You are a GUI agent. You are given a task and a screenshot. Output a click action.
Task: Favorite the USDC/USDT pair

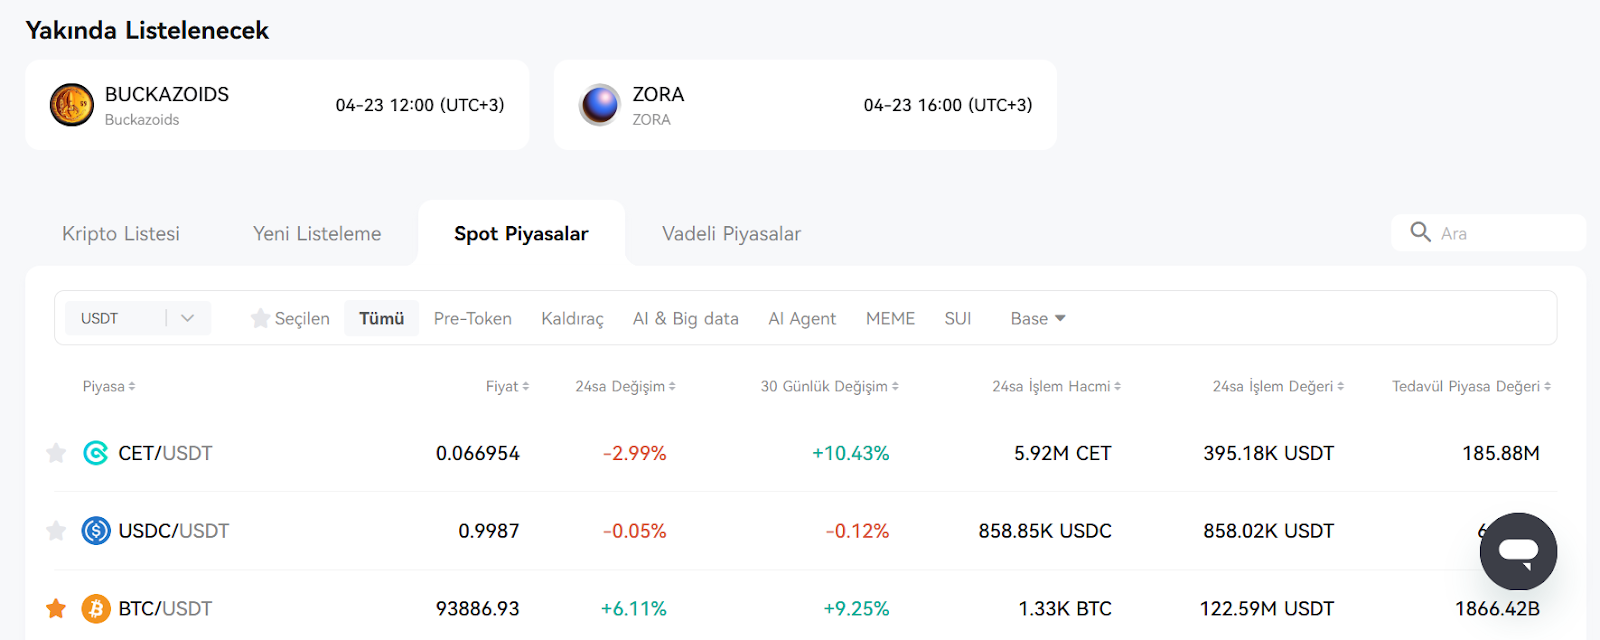(56, 531)
